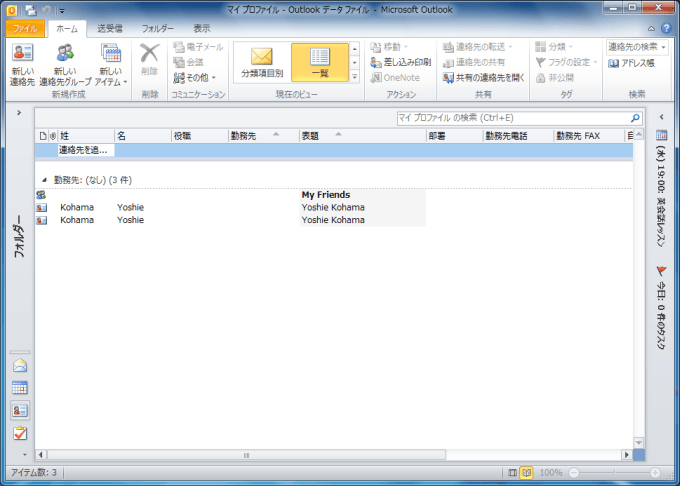Click the To-Do bar calendar icon
Viewport: 680px width, 486px height.
pos(661,135)
